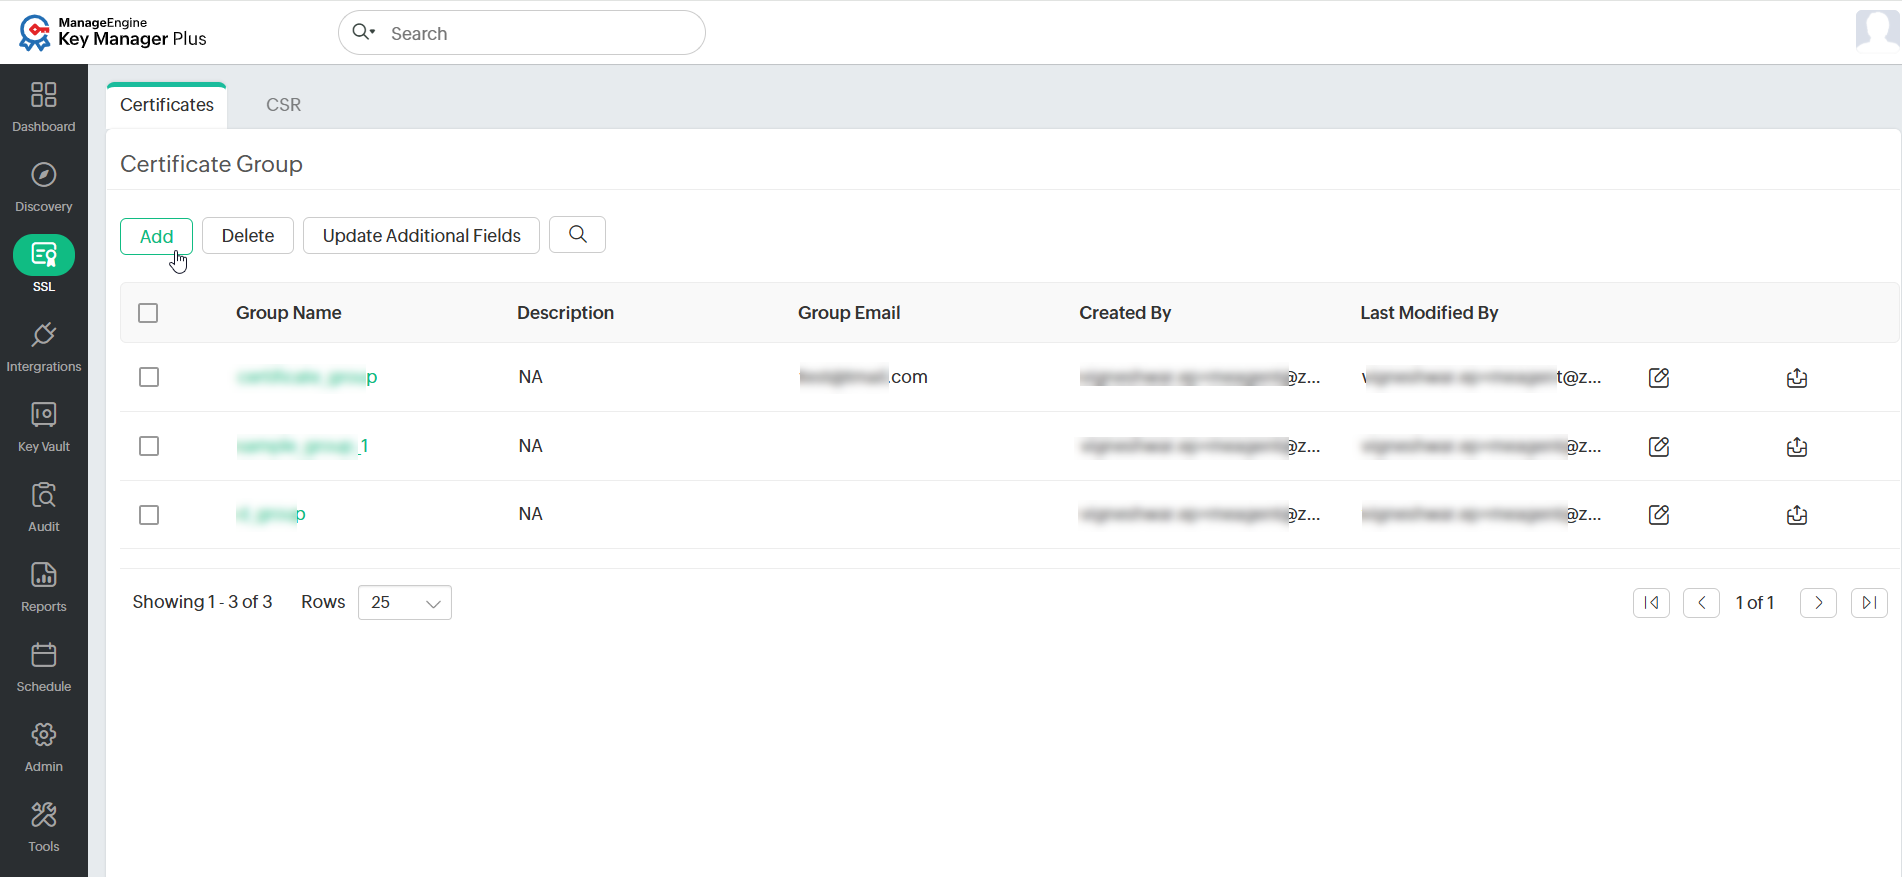Edit the second row ending in _1
This screenshot has width=1902, height=877.
[x=1659, y=446]
